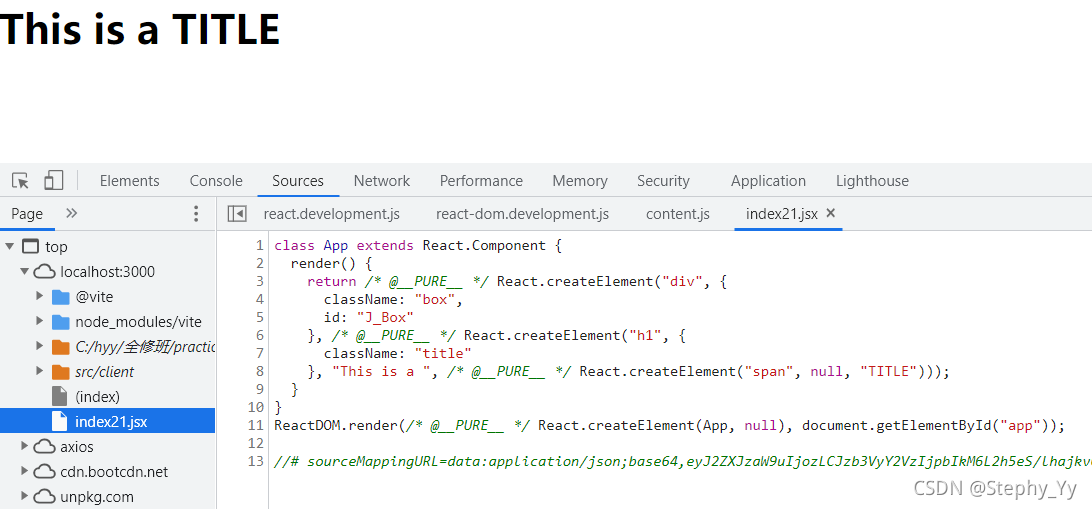Click the ReactDOM.render code line

[x=670, y=425]
